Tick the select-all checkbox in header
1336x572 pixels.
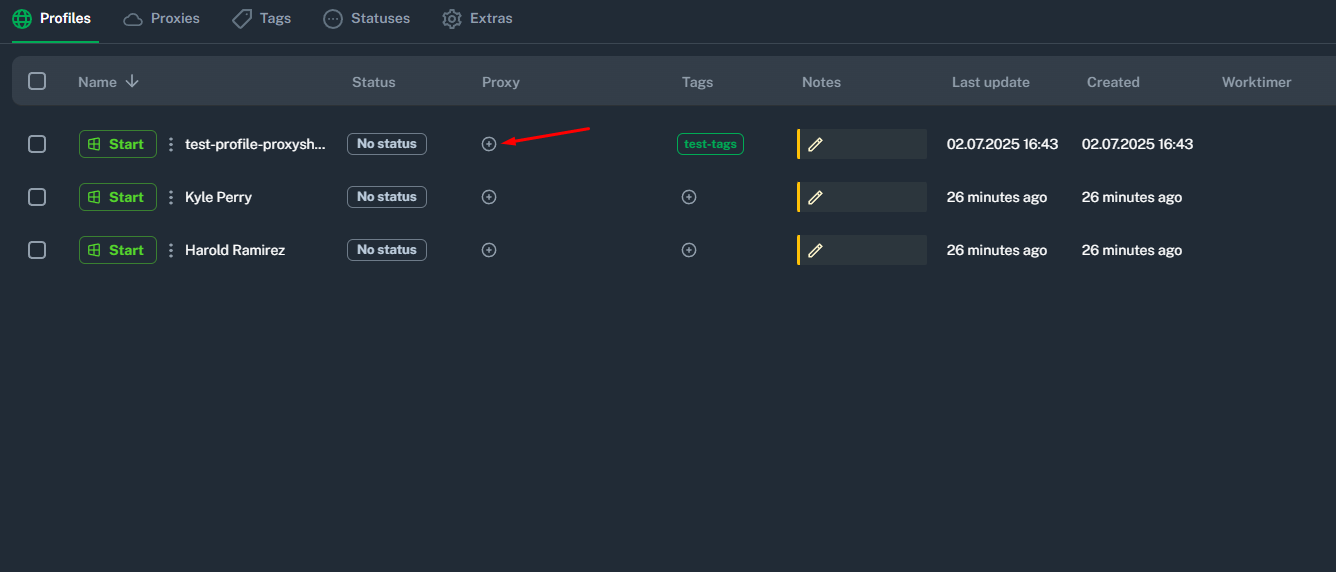pos(37,82)
